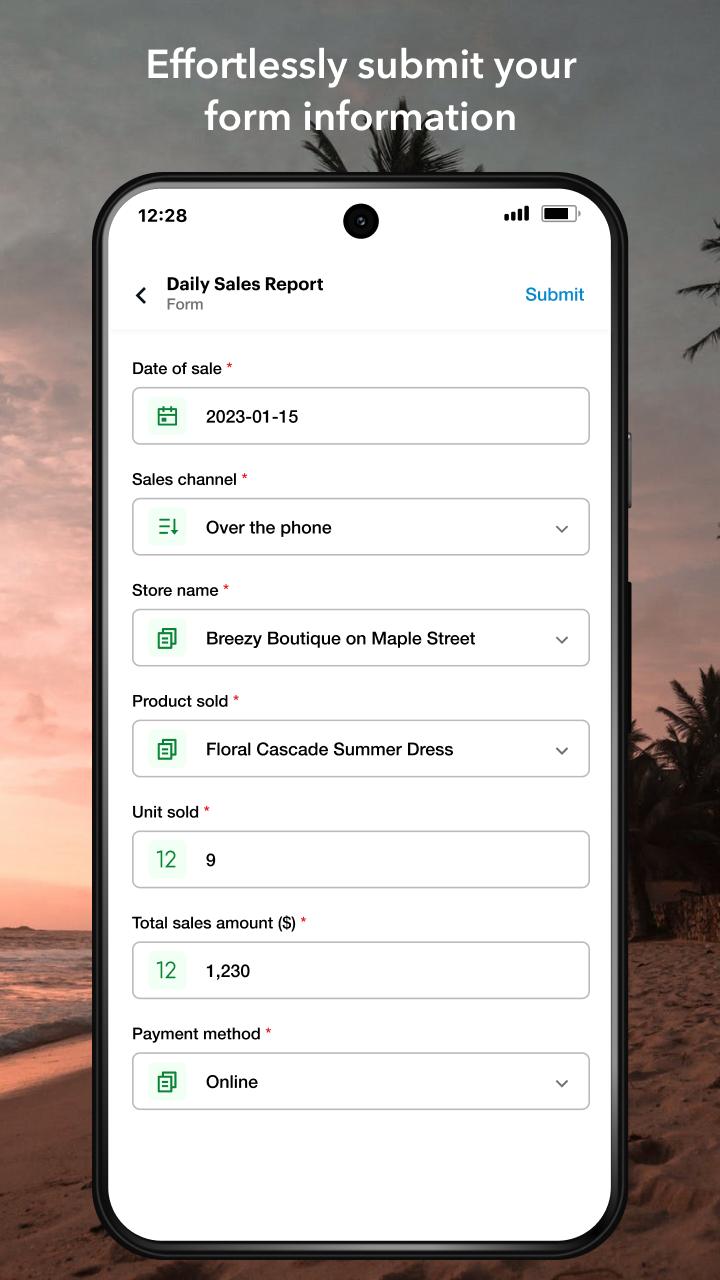Select the 2023-01-15 date field

tap(361, 416)
